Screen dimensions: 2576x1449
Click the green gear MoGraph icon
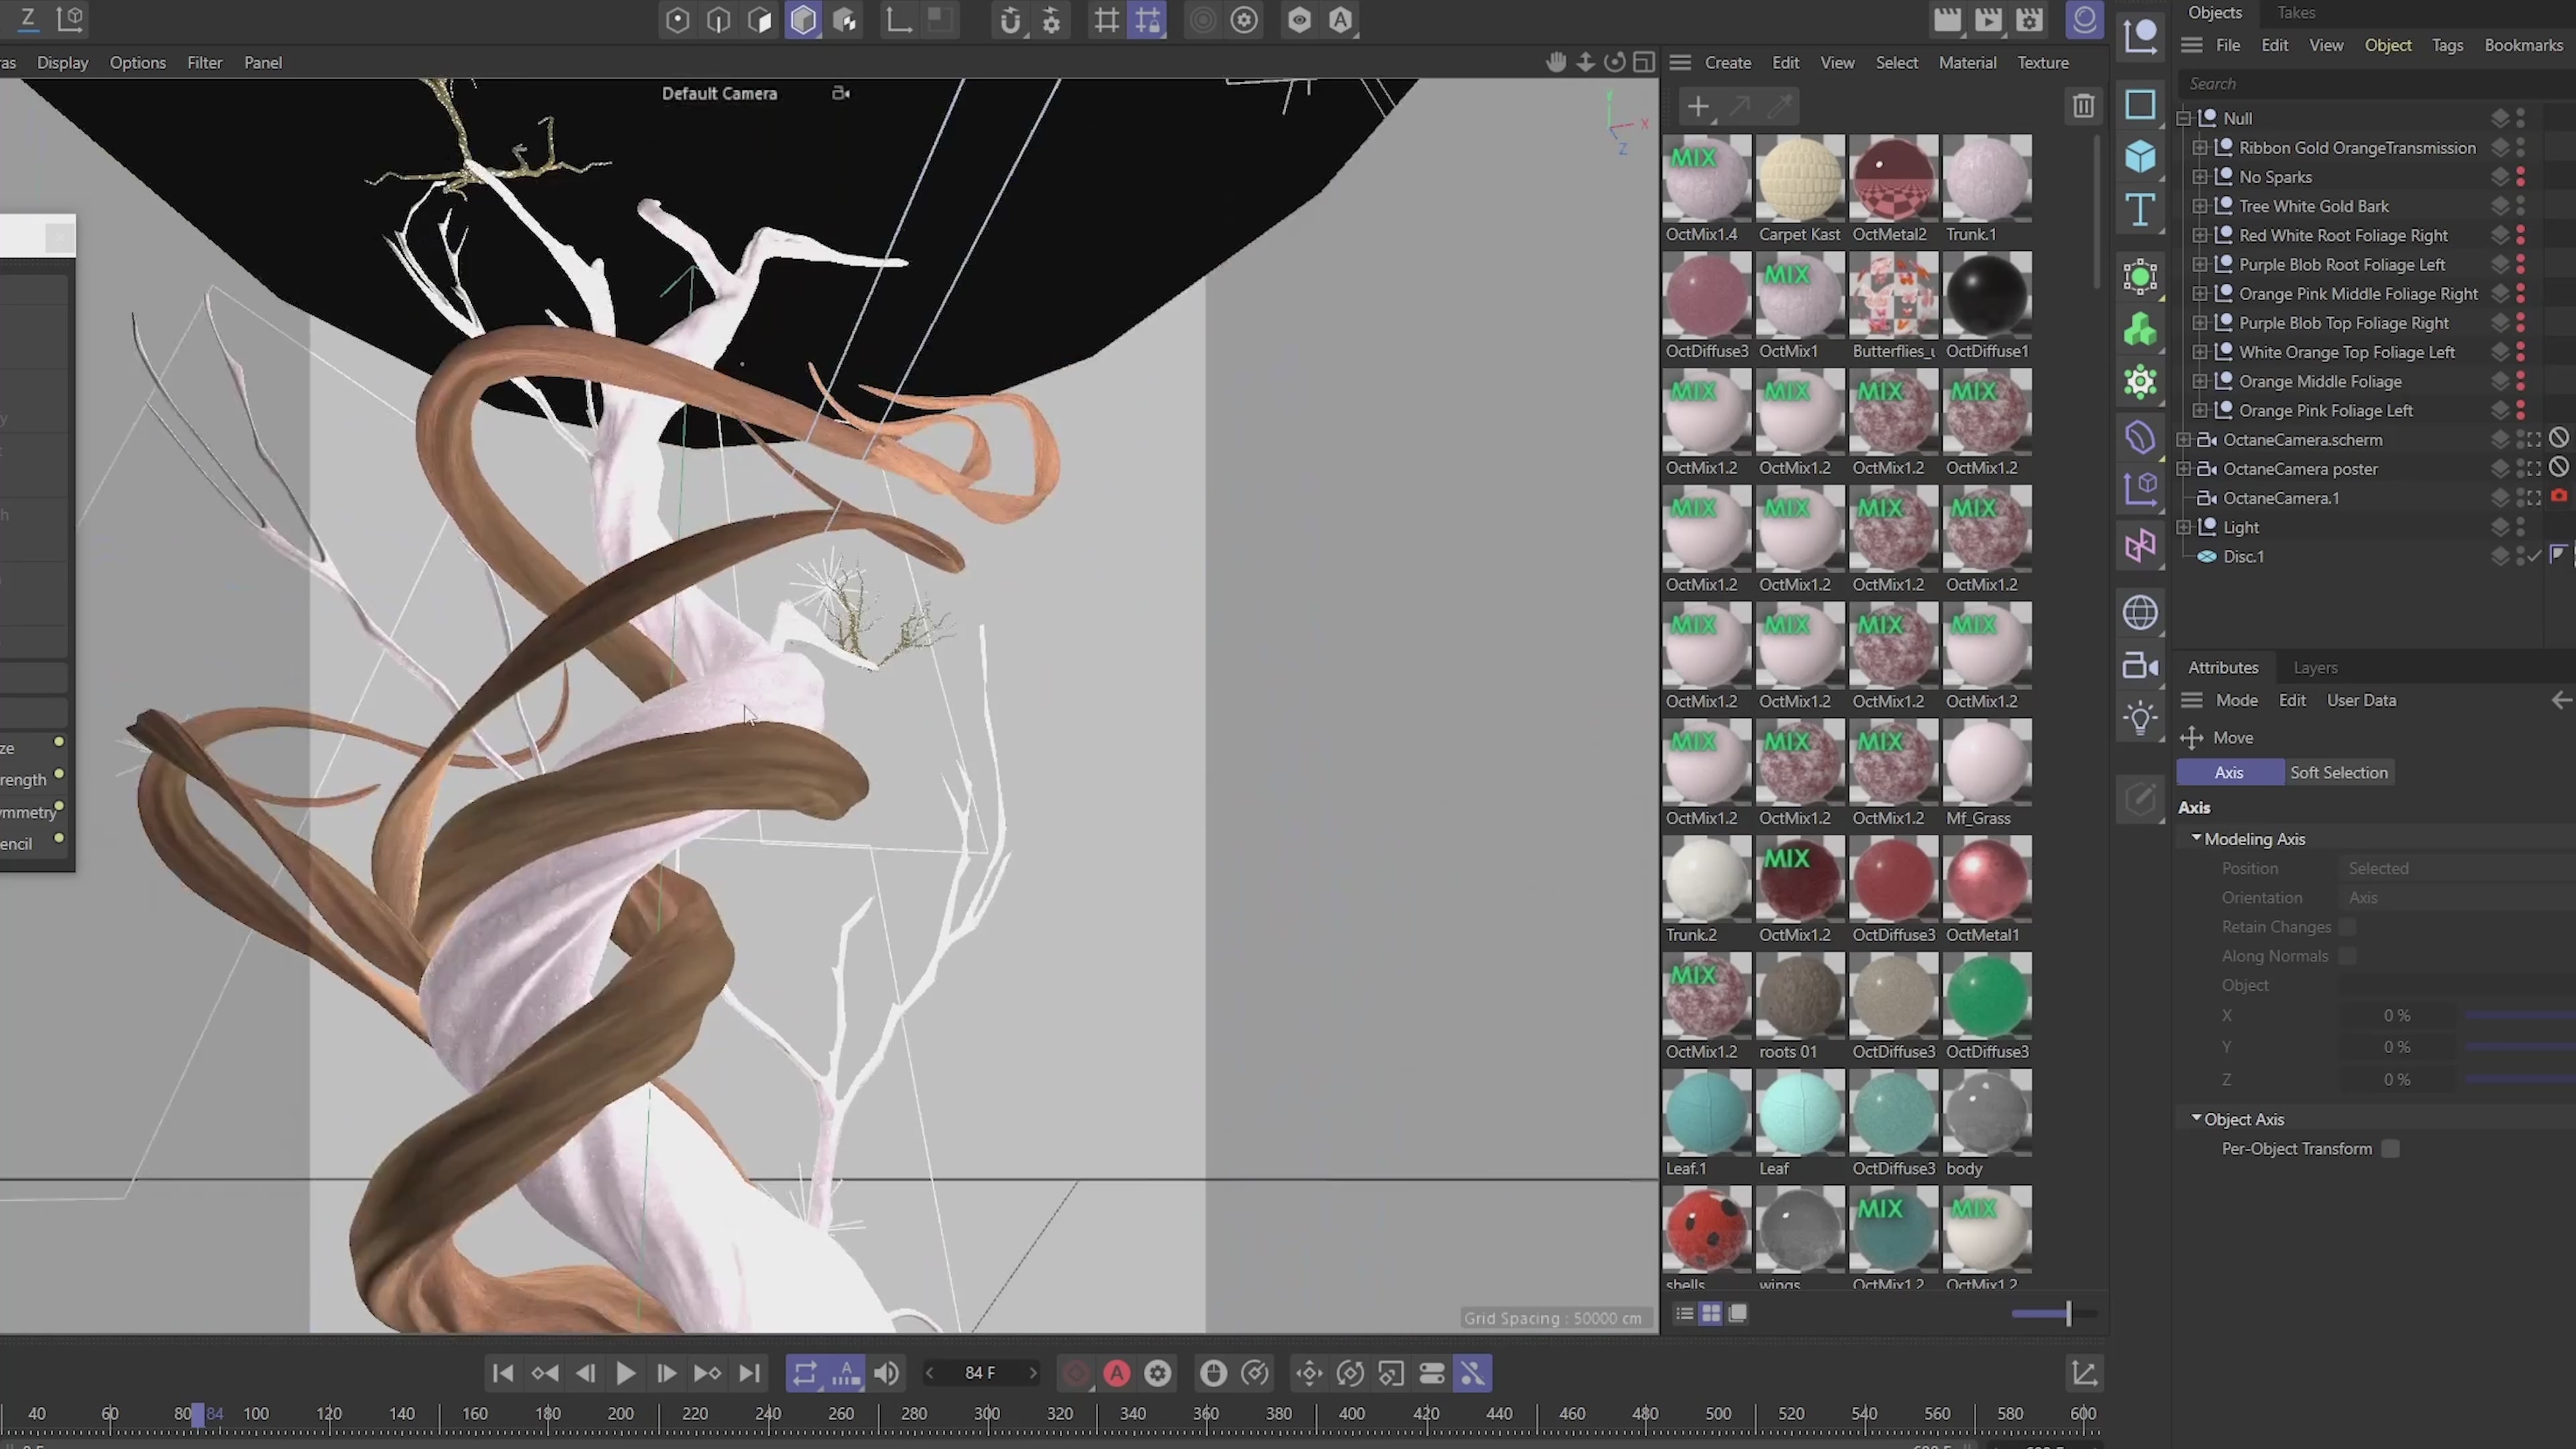point(2140,381)
